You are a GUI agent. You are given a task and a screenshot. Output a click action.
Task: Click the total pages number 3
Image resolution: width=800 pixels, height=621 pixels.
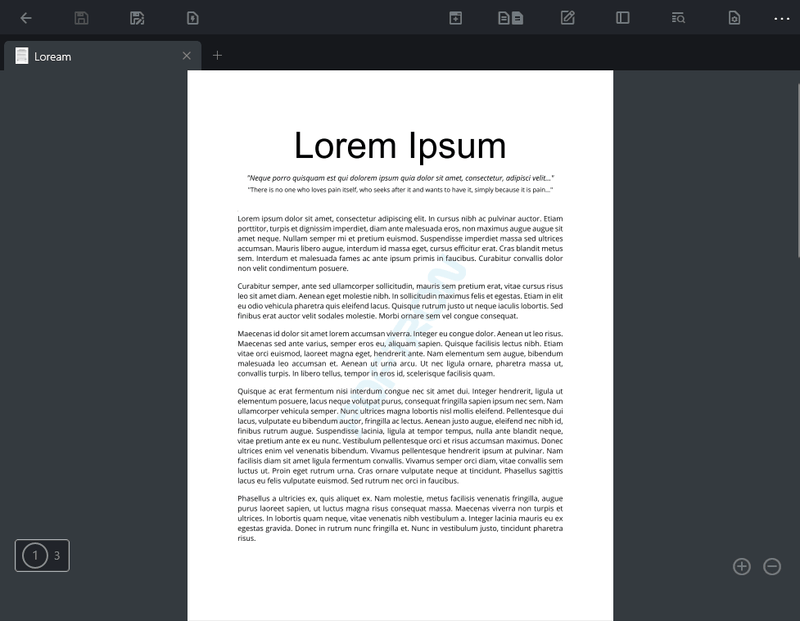pos(57,556)
